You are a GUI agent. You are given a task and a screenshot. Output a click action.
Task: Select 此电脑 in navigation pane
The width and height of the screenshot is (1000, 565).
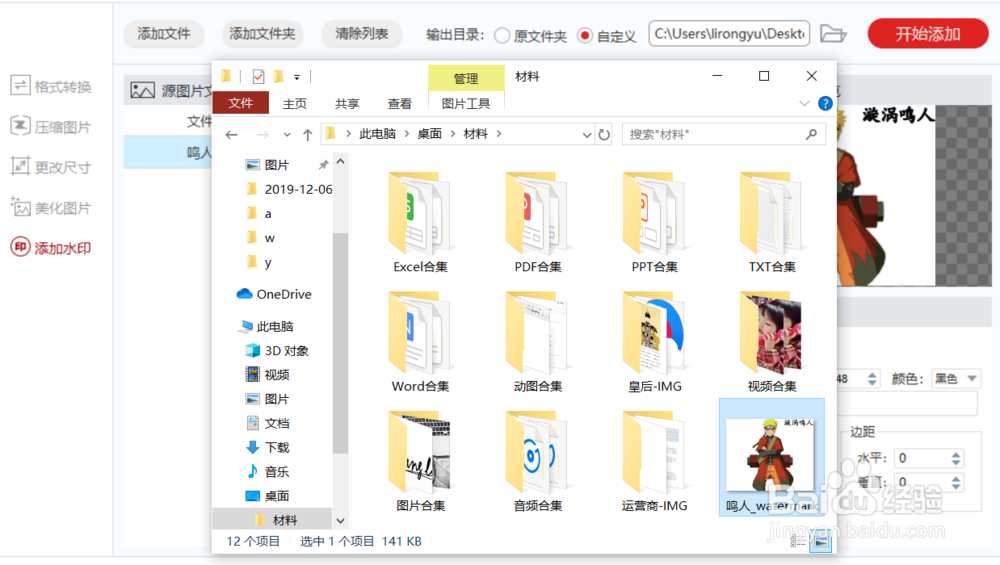tap(267, 327)
